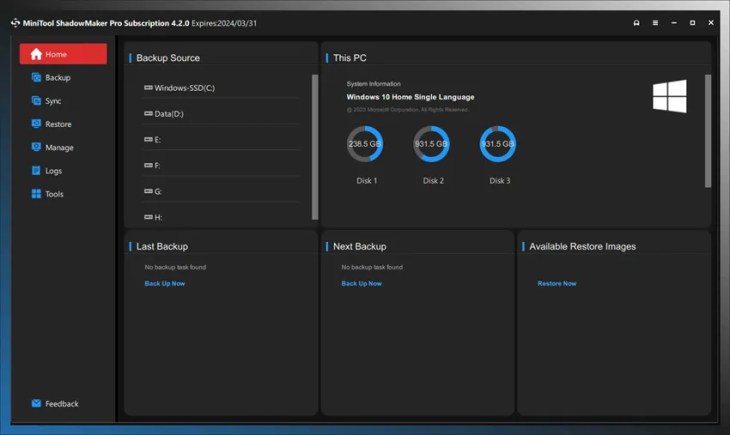Open the hamburger menu in title bar
Image resolution: width=730 pixels, height=435 pixels.
pos(655,23)
